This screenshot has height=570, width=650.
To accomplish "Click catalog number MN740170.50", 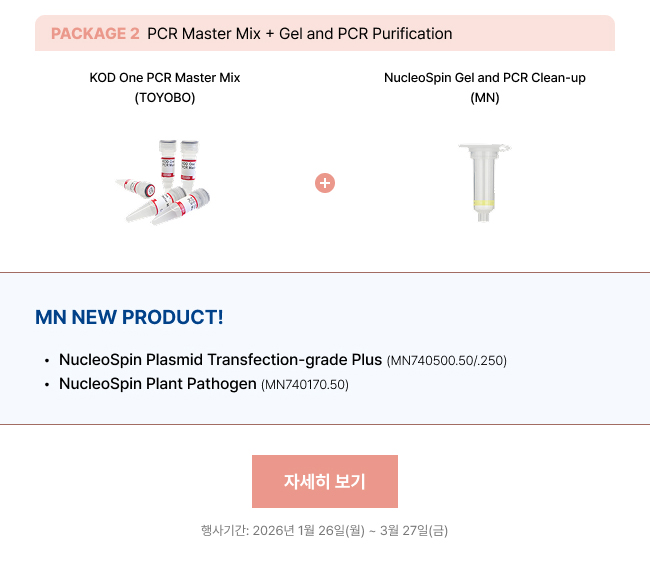I will coord(305,385).
